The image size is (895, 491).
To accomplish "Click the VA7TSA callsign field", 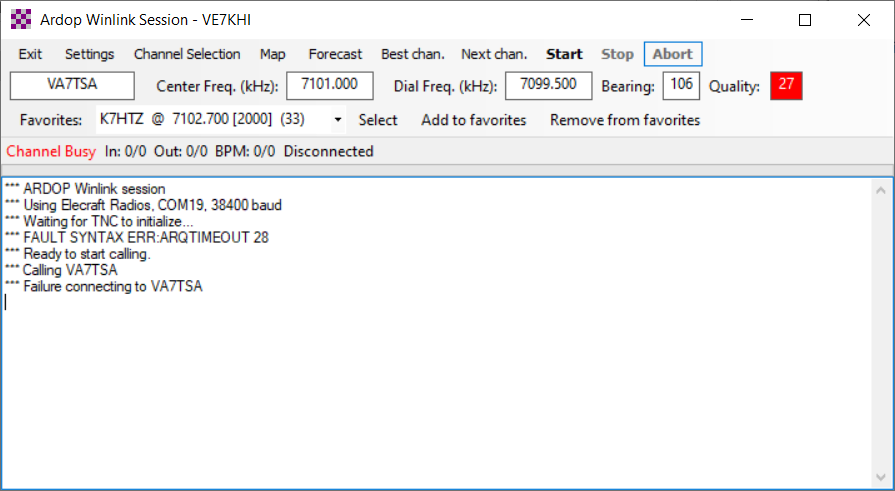I will click(x=72, y=86).
